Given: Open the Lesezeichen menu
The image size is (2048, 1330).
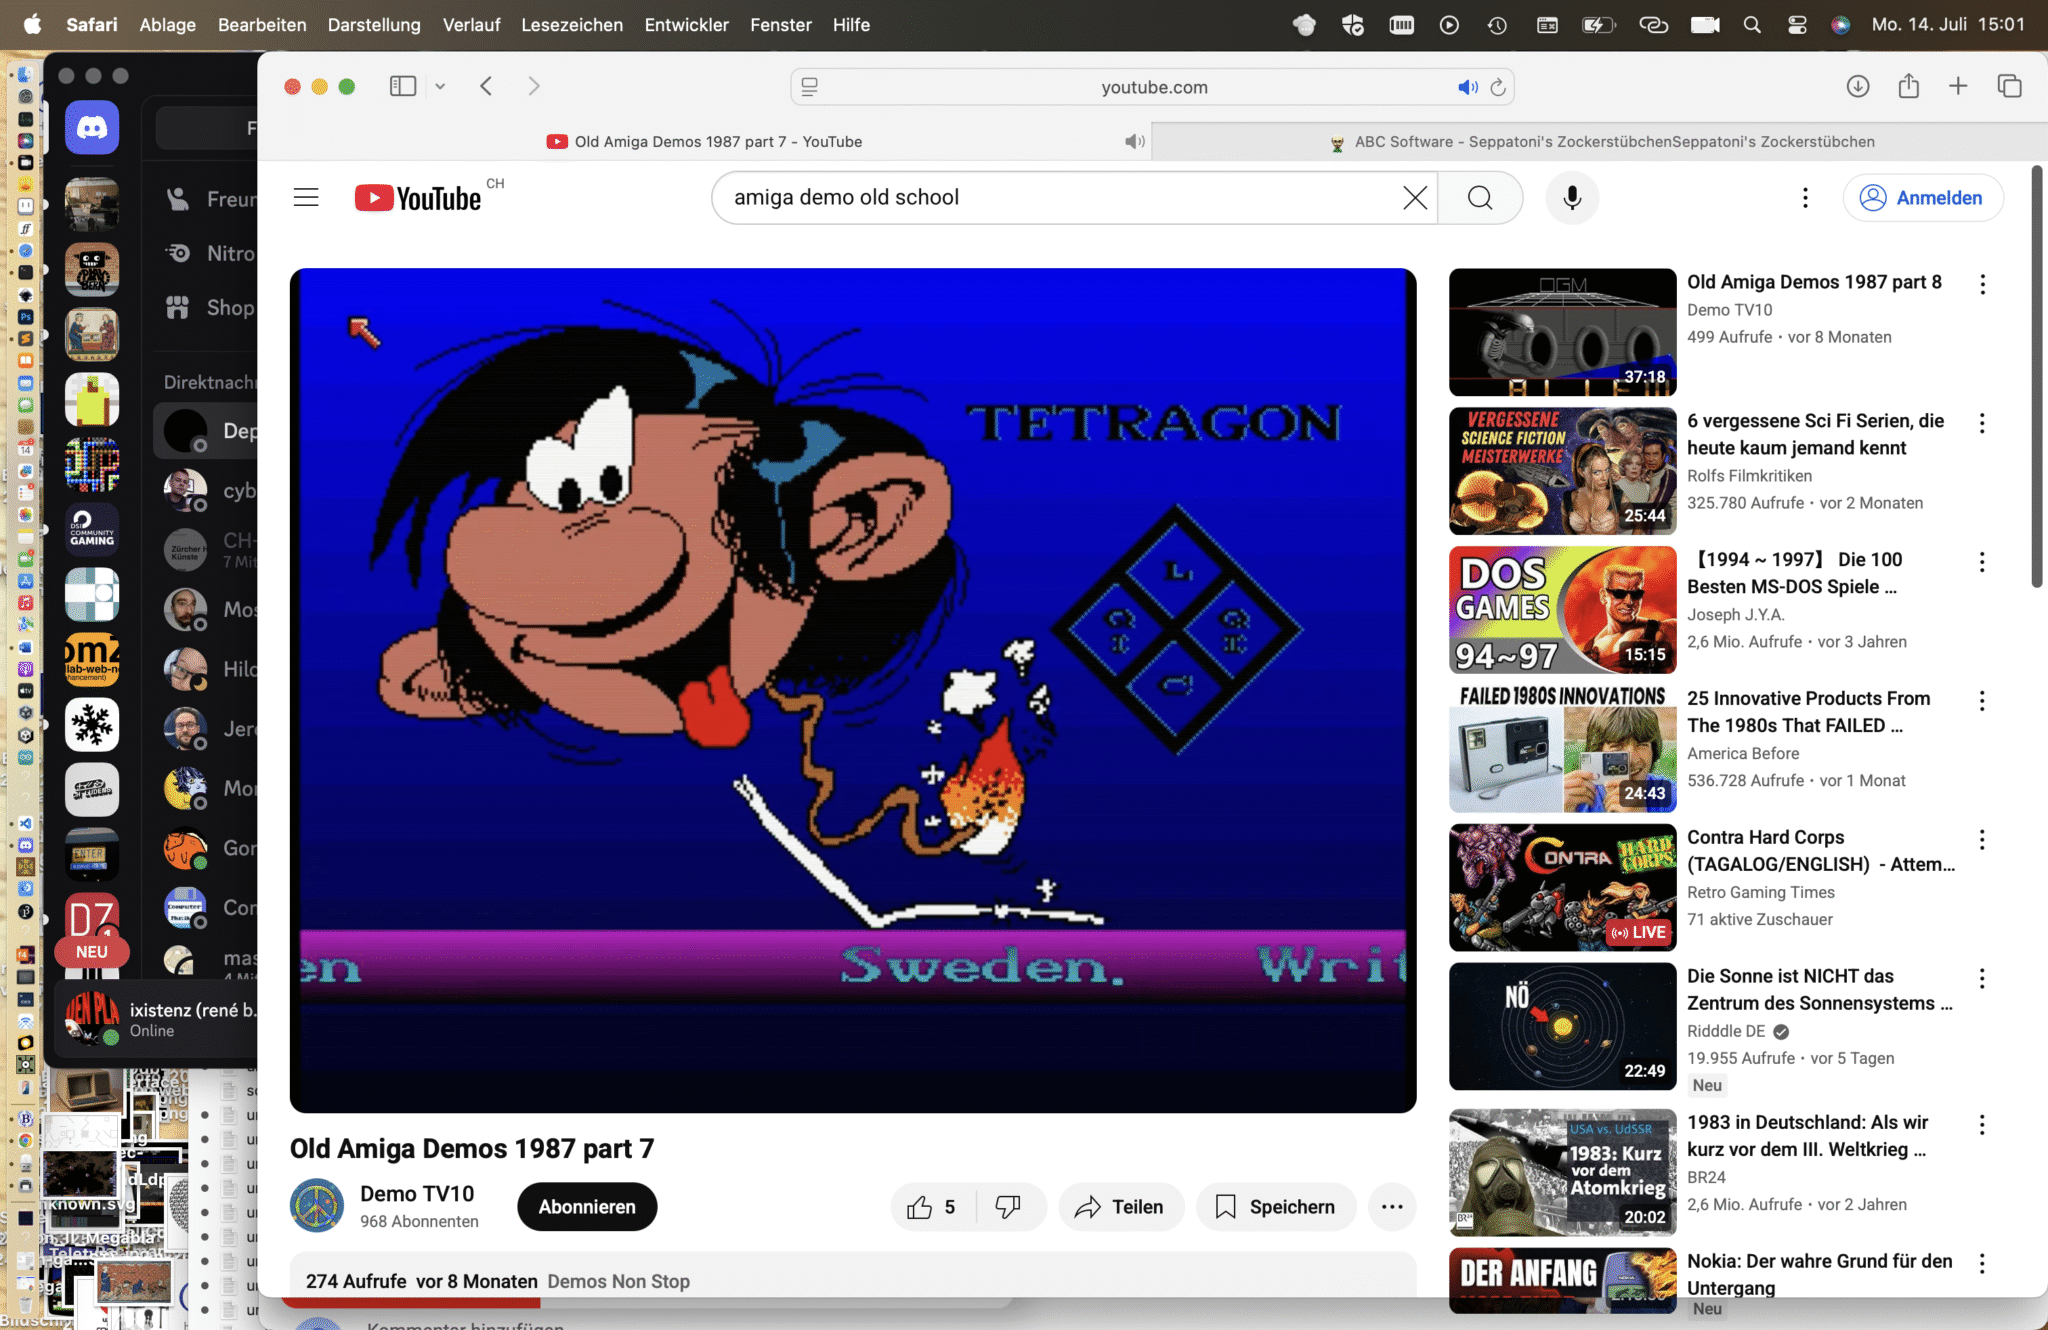Looking at the screenshot, I should click(x=571, y=25).
